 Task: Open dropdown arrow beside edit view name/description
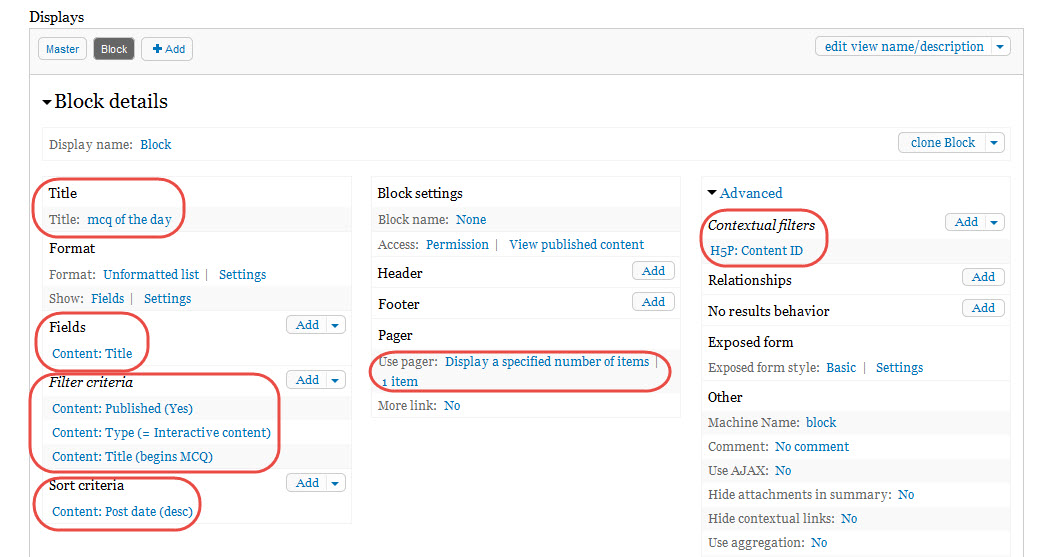(x=1000, y=46)
